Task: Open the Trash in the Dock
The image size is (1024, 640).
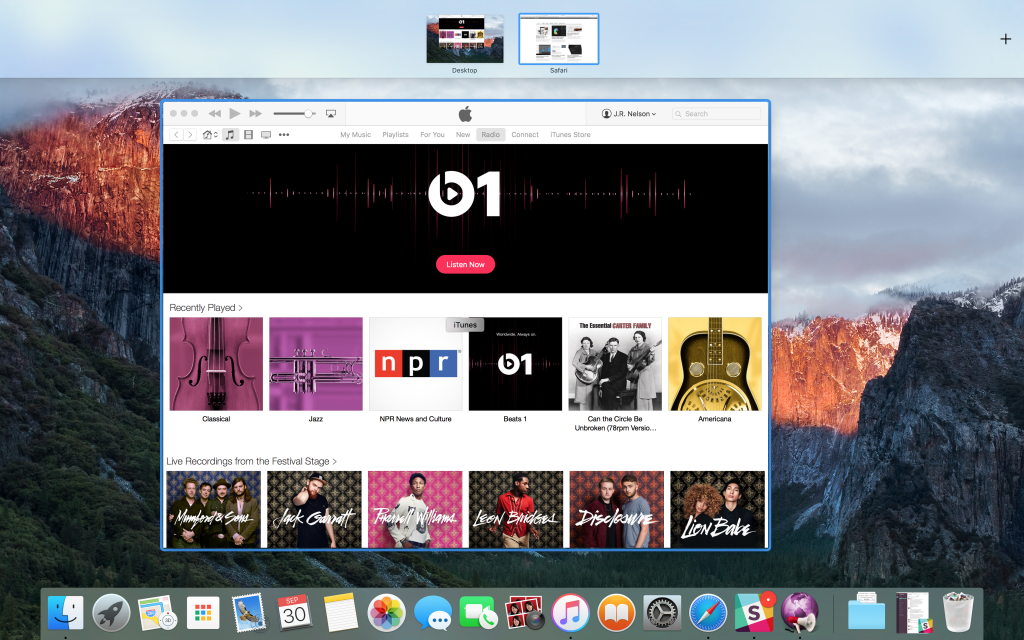Action: pyautogui.click(x=958, y=613)
